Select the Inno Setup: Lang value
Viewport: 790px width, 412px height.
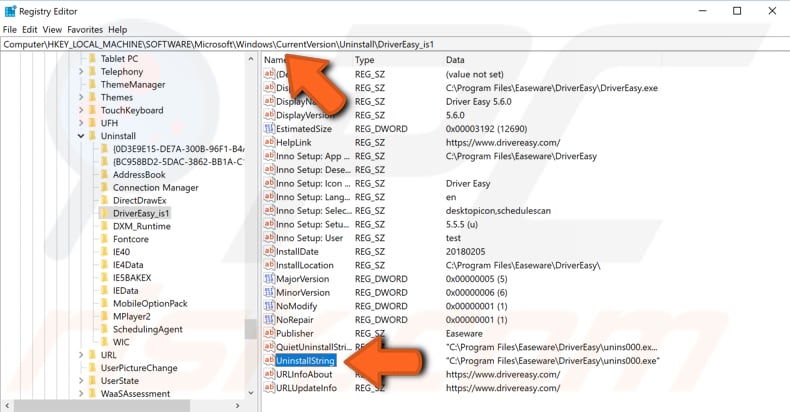[x=313, y=197]
